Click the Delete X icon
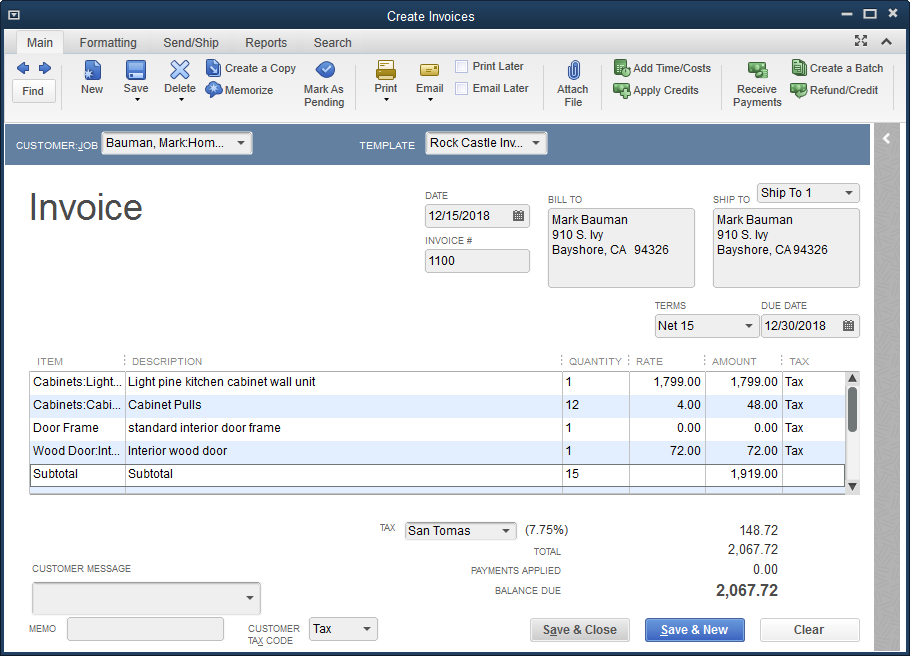This screenshot has height=656, width=910. tap(180, 70)
